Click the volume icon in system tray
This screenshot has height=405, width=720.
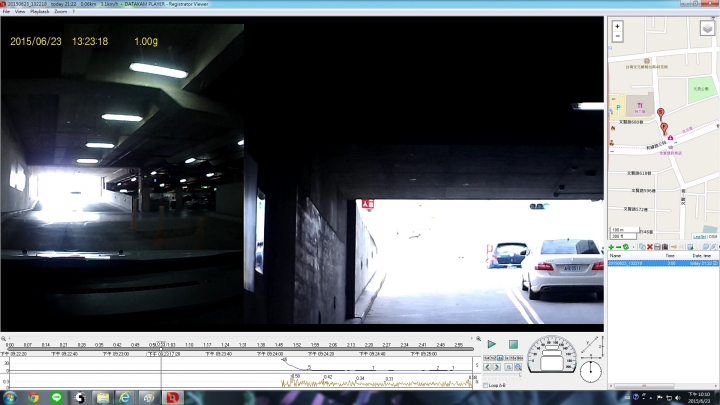click(678, 398)
